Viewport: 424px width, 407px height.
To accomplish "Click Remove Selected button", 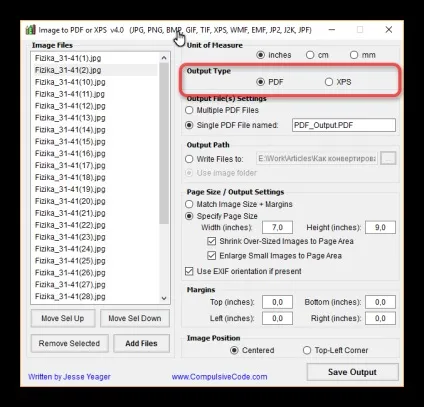I will point(69,343).
